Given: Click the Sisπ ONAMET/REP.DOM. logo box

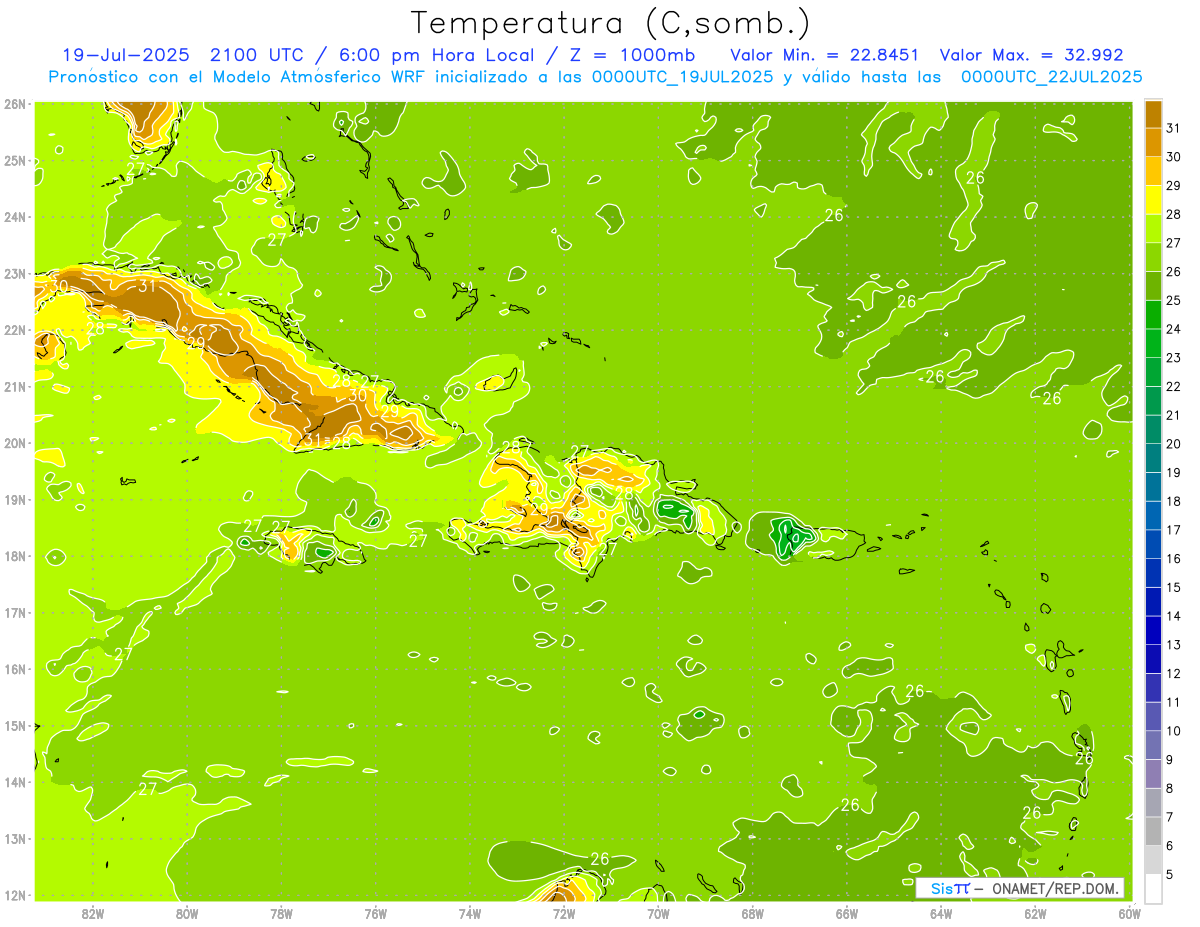Looking at the screenshot, I should pyautogui.click(x=1019, y=888).
